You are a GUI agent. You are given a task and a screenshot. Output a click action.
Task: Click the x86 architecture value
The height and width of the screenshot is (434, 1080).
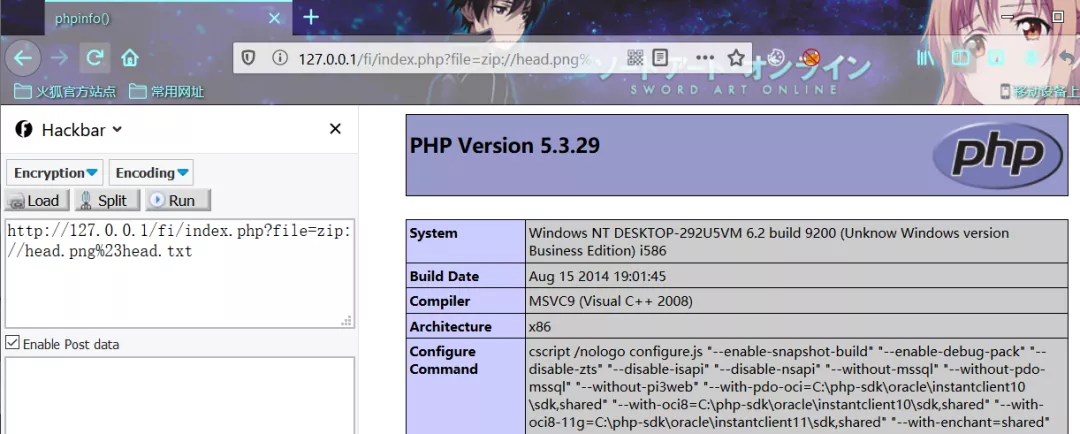click(539, 327)
